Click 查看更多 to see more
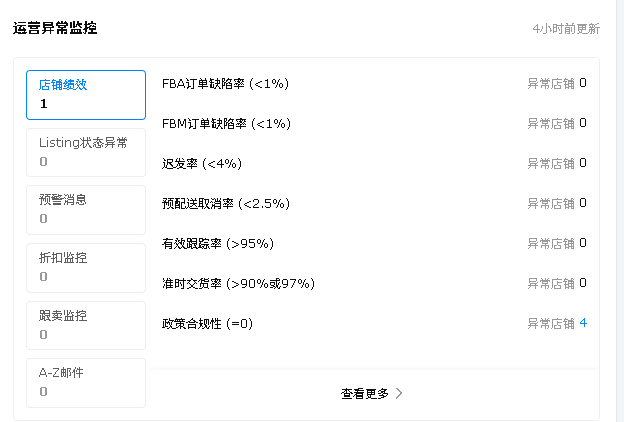This screenshot has height=422, width=624. point(365,394)
